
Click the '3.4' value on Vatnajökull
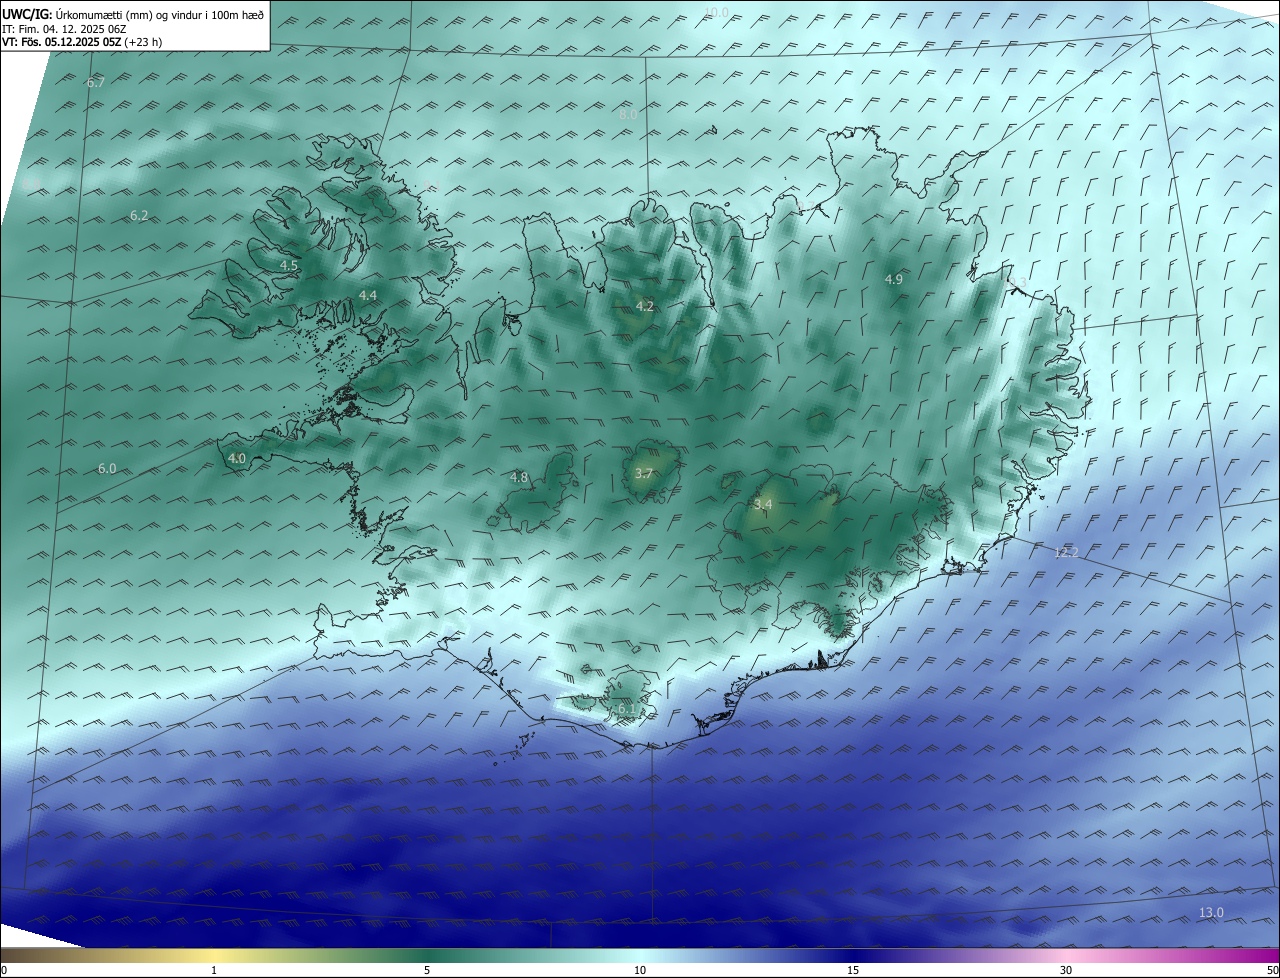click(763, 505)
